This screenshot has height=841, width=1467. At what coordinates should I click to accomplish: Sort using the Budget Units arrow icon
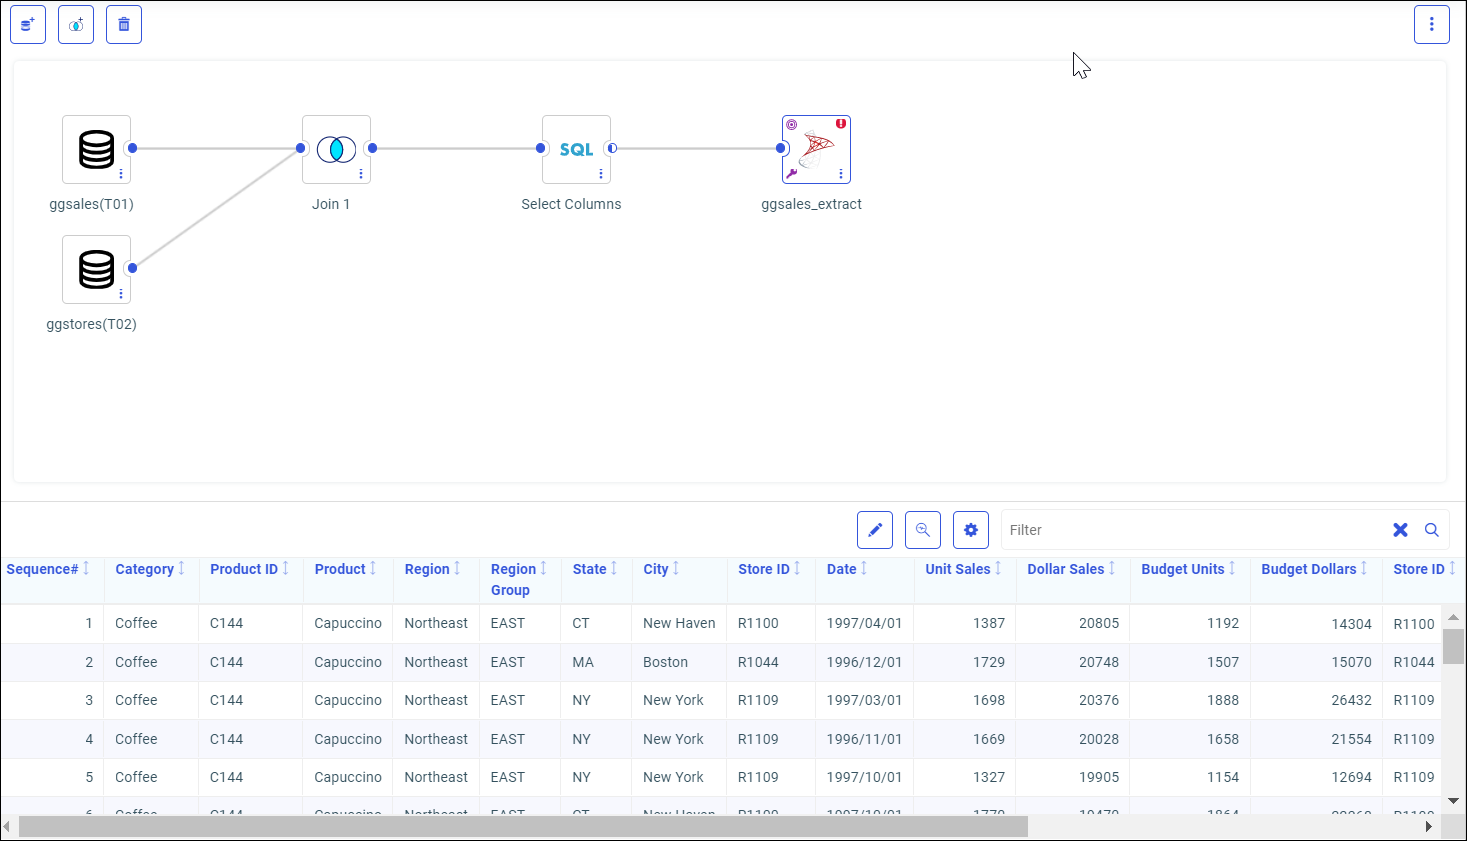[x=1232, y=568]
